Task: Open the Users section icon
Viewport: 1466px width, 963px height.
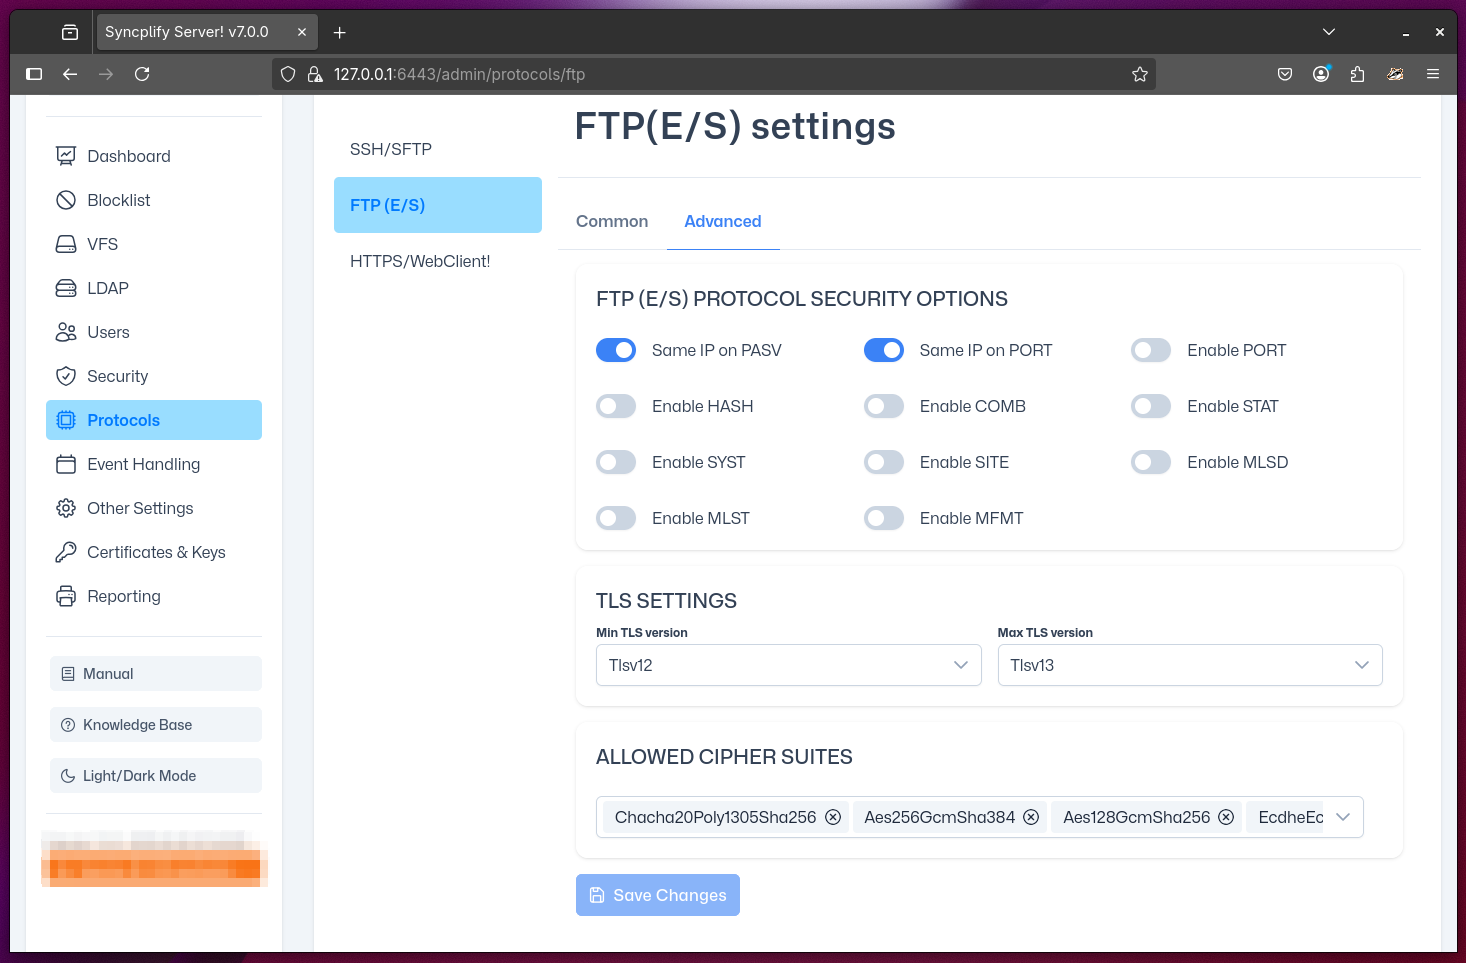Action: (x=66, y=332)
